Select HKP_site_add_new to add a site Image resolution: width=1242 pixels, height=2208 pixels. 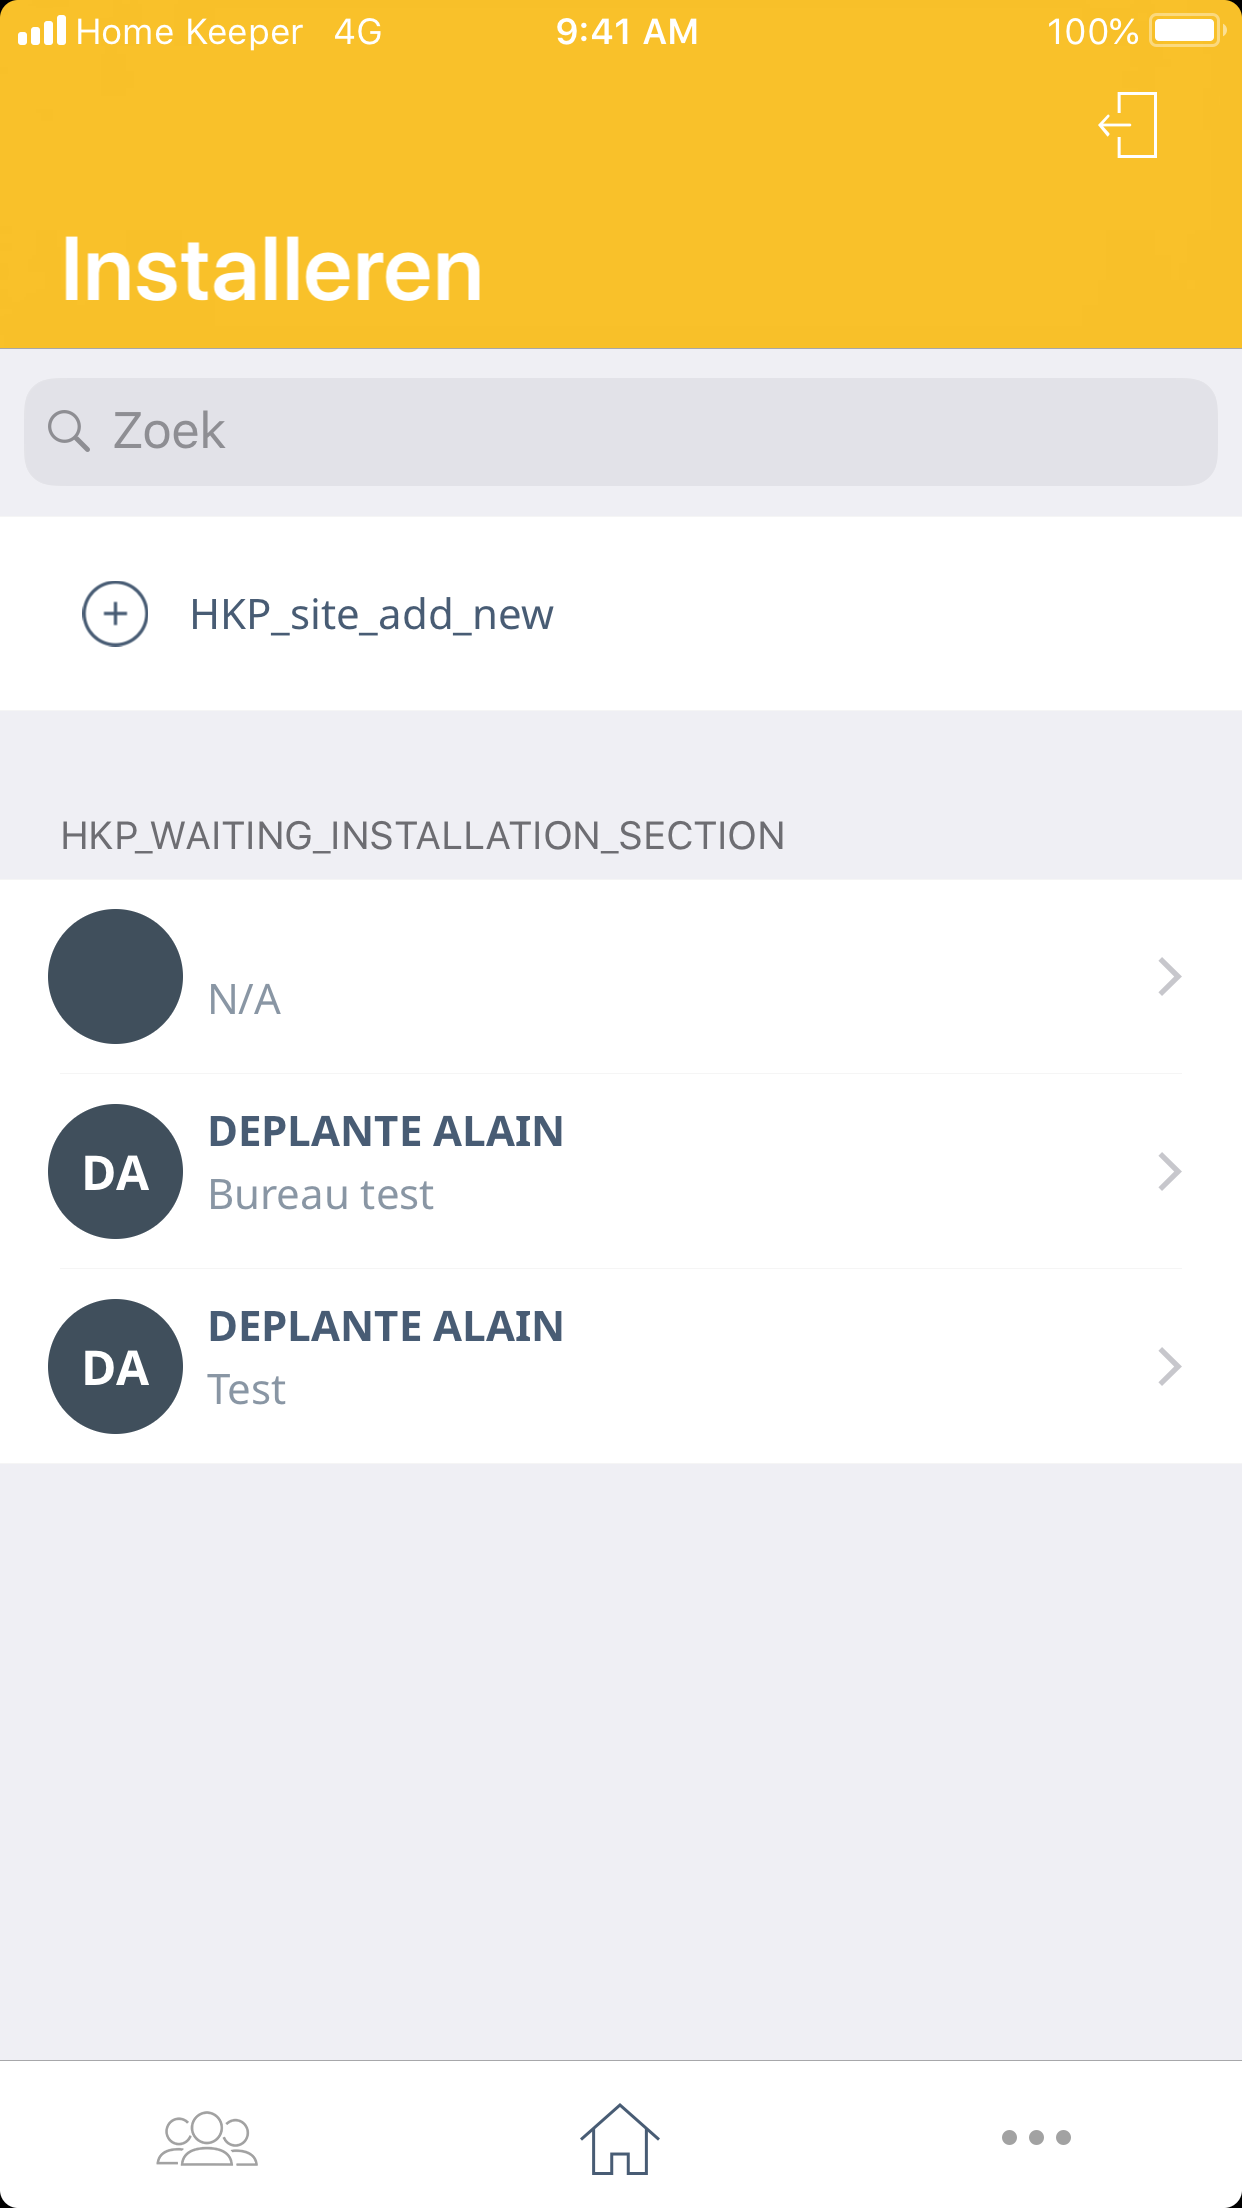coord(371,614)
